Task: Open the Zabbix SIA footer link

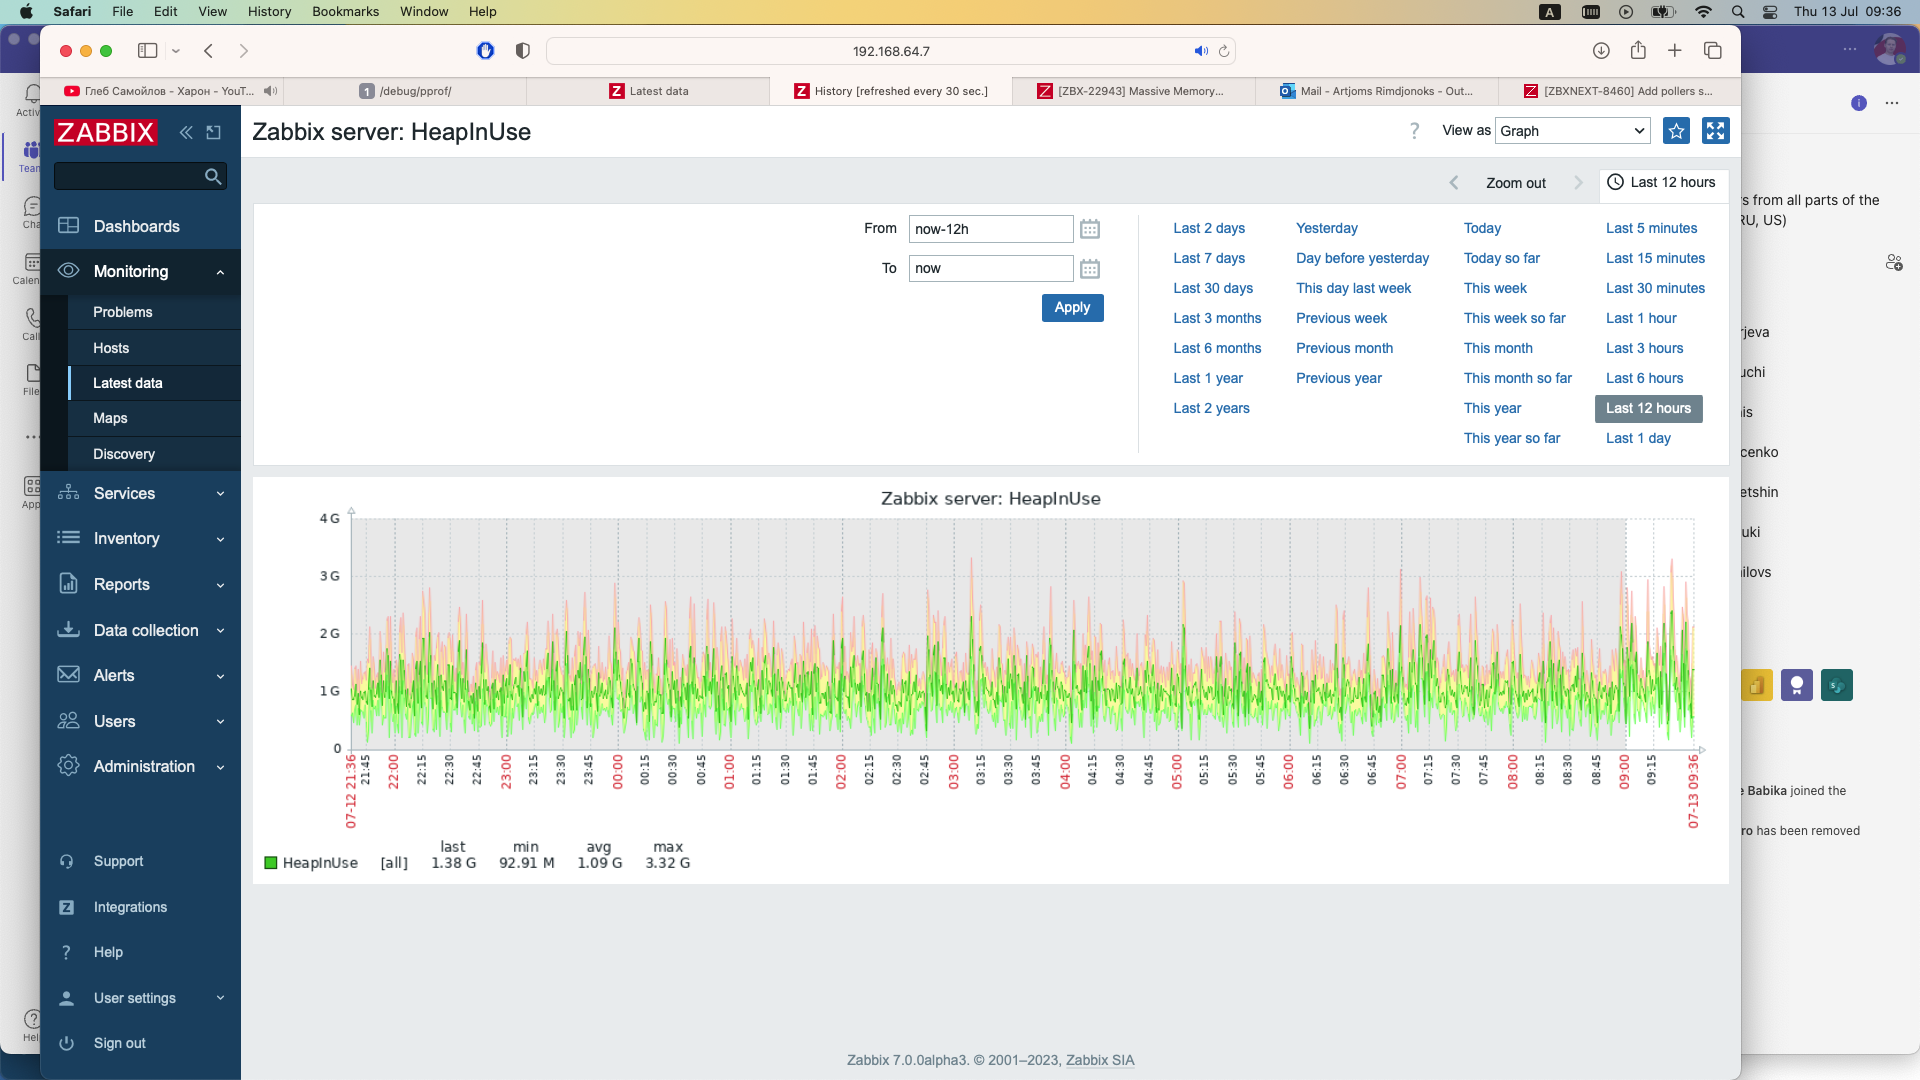Action: [1100, 1060]
